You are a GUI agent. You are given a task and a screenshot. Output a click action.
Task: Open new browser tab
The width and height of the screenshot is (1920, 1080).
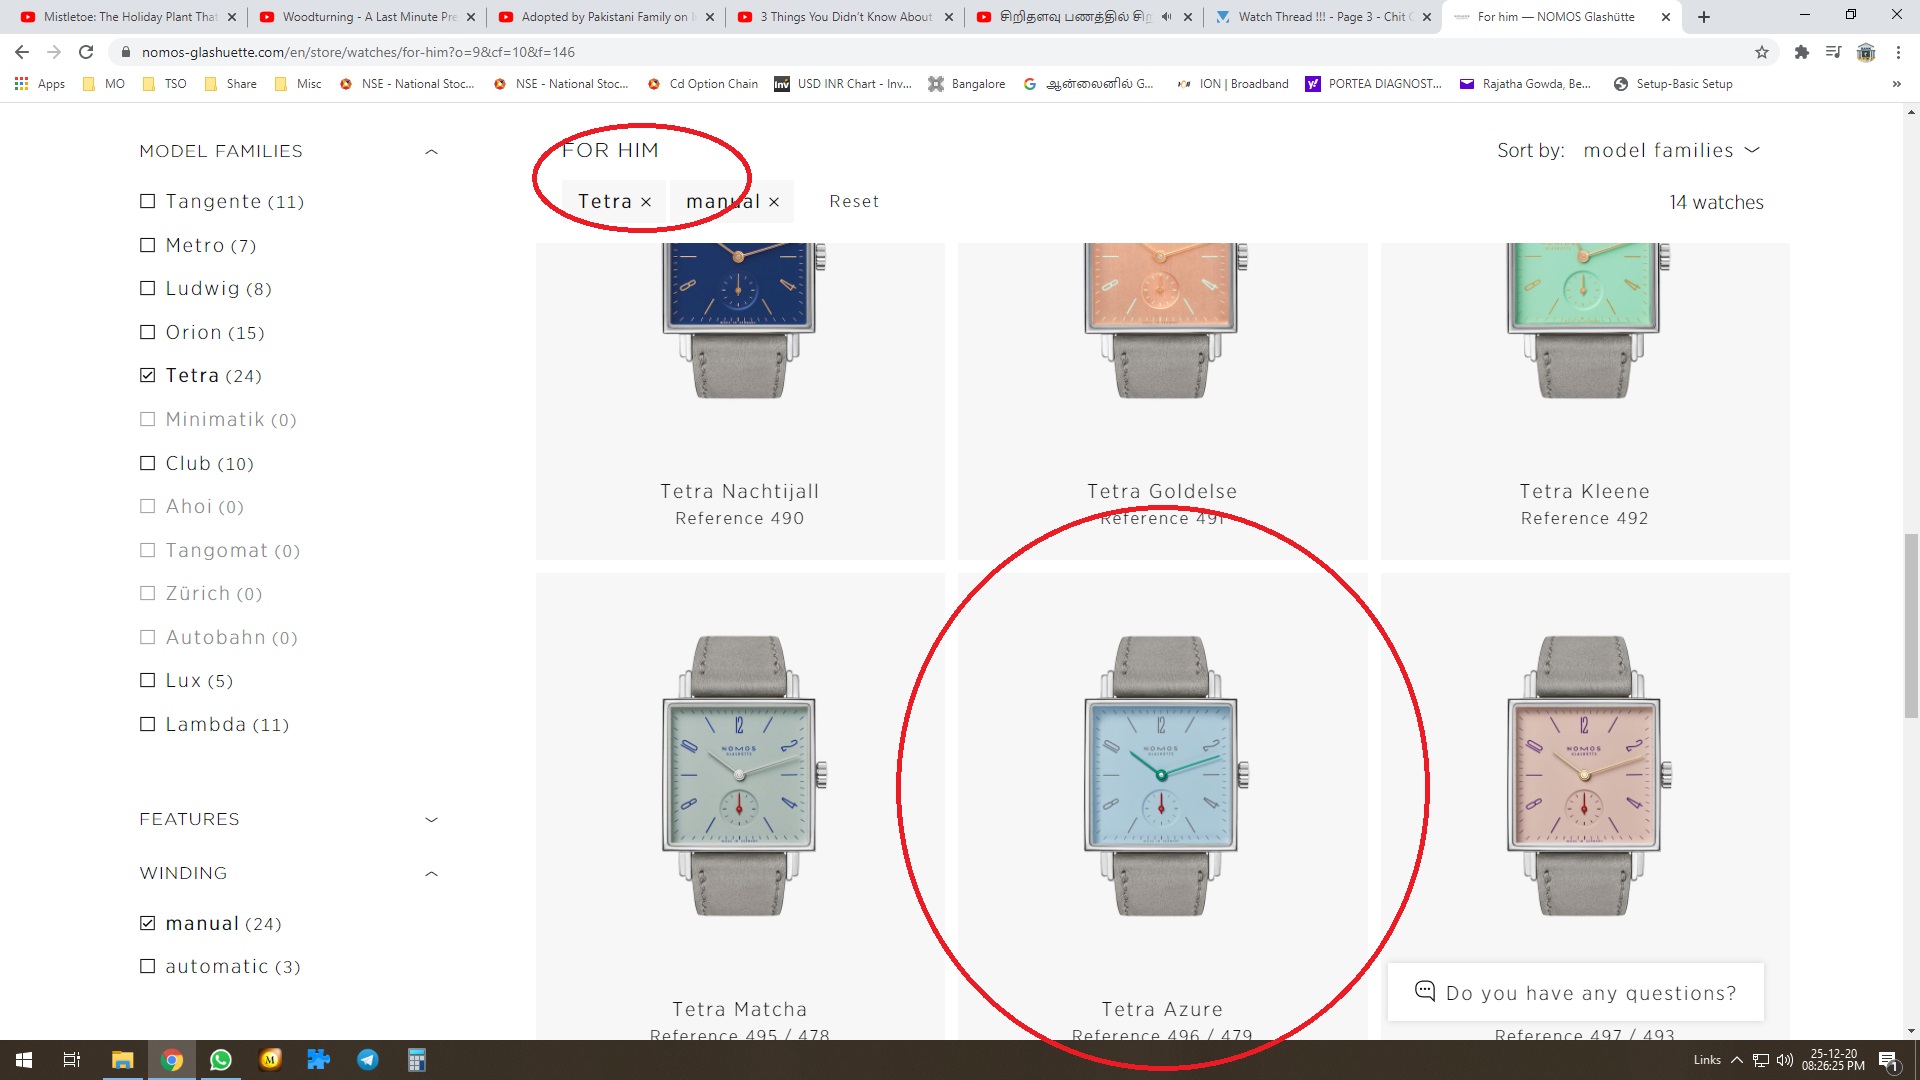tap(1704, 17)
